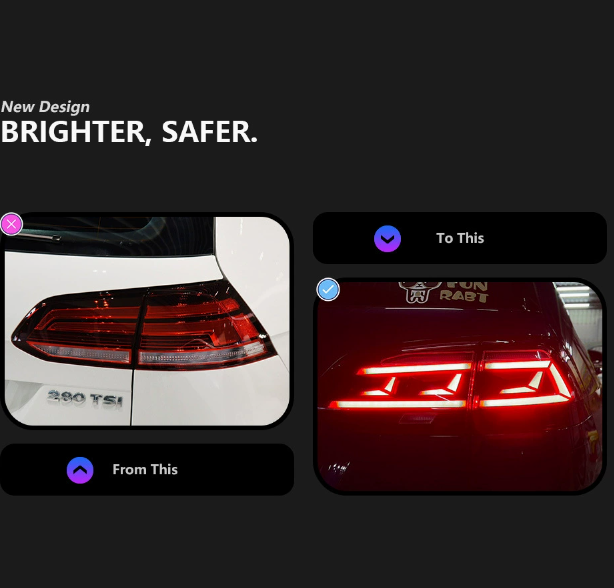
Task: Open the red illuminated LED taillight image
Action: 460,386
